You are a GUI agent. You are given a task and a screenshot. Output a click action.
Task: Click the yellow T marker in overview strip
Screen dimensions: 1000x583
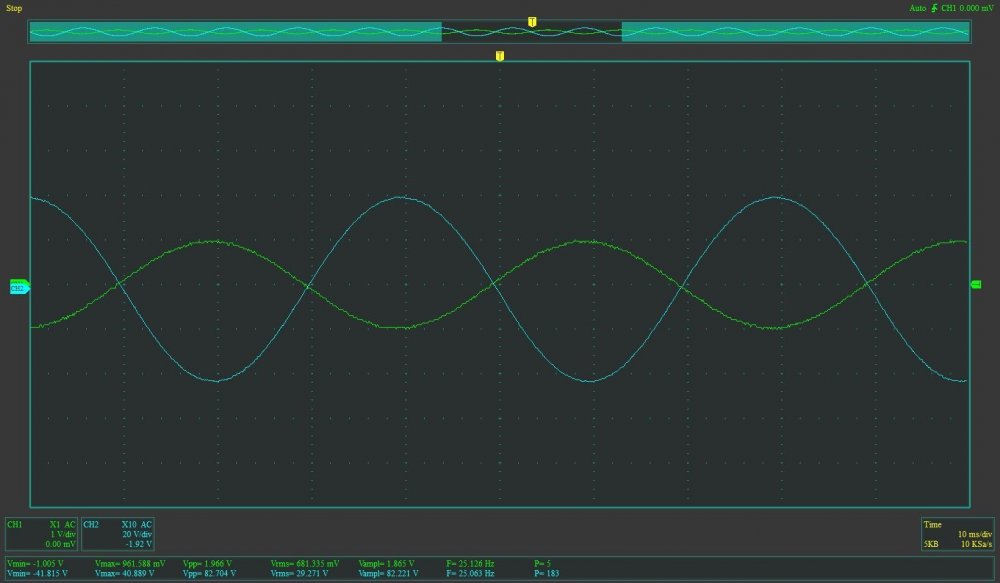532,21
